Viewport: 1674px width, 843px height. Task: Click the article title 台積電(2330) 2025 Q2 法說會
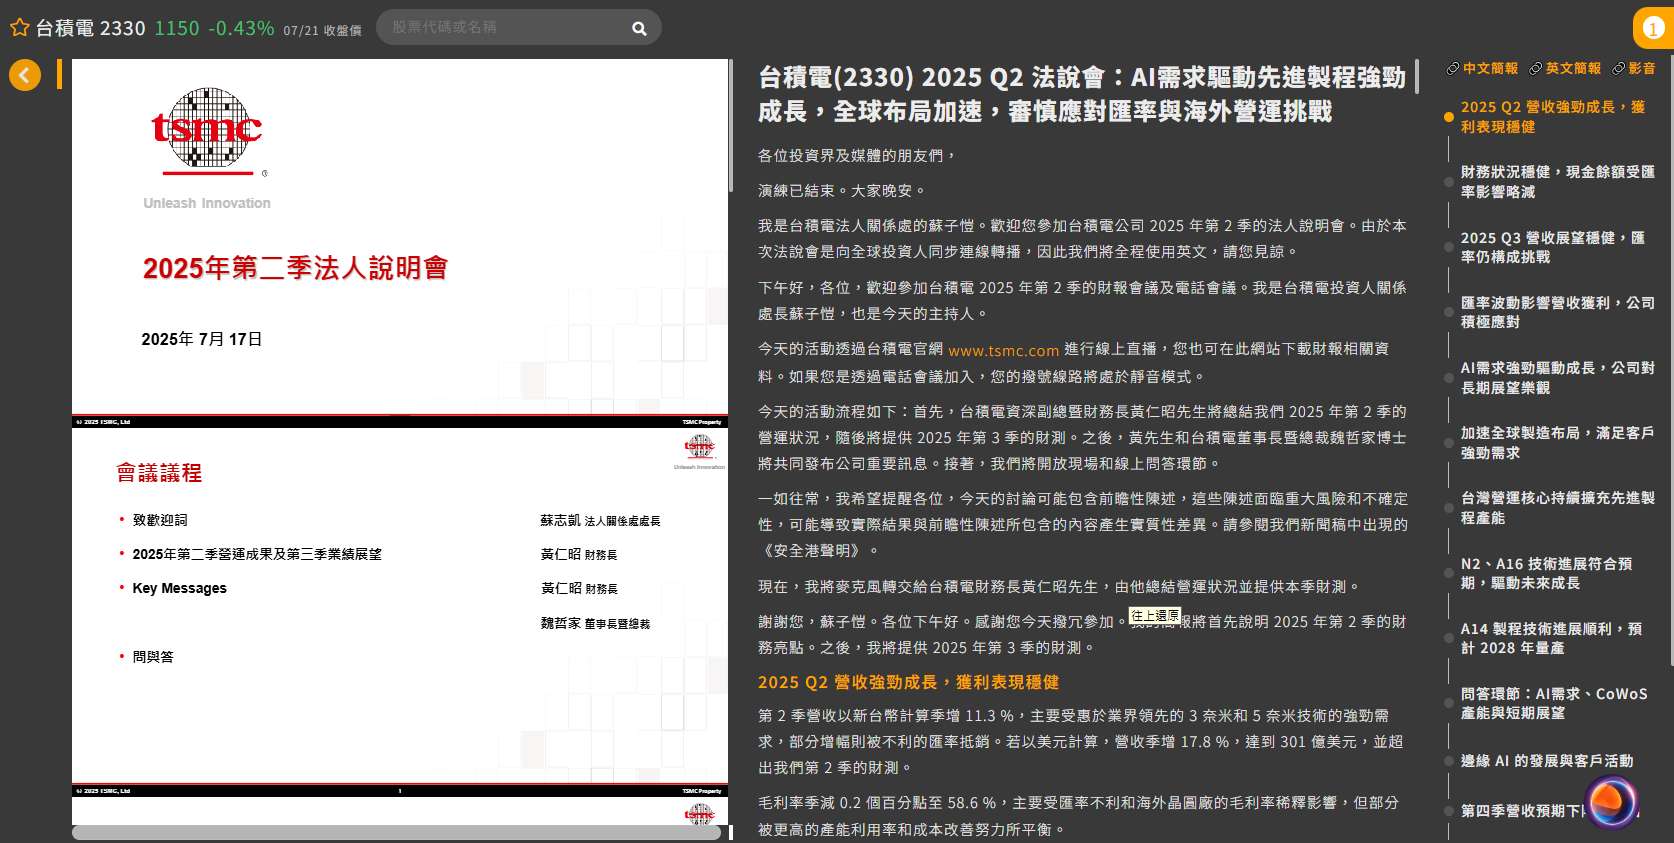(x=1082, y=94)
